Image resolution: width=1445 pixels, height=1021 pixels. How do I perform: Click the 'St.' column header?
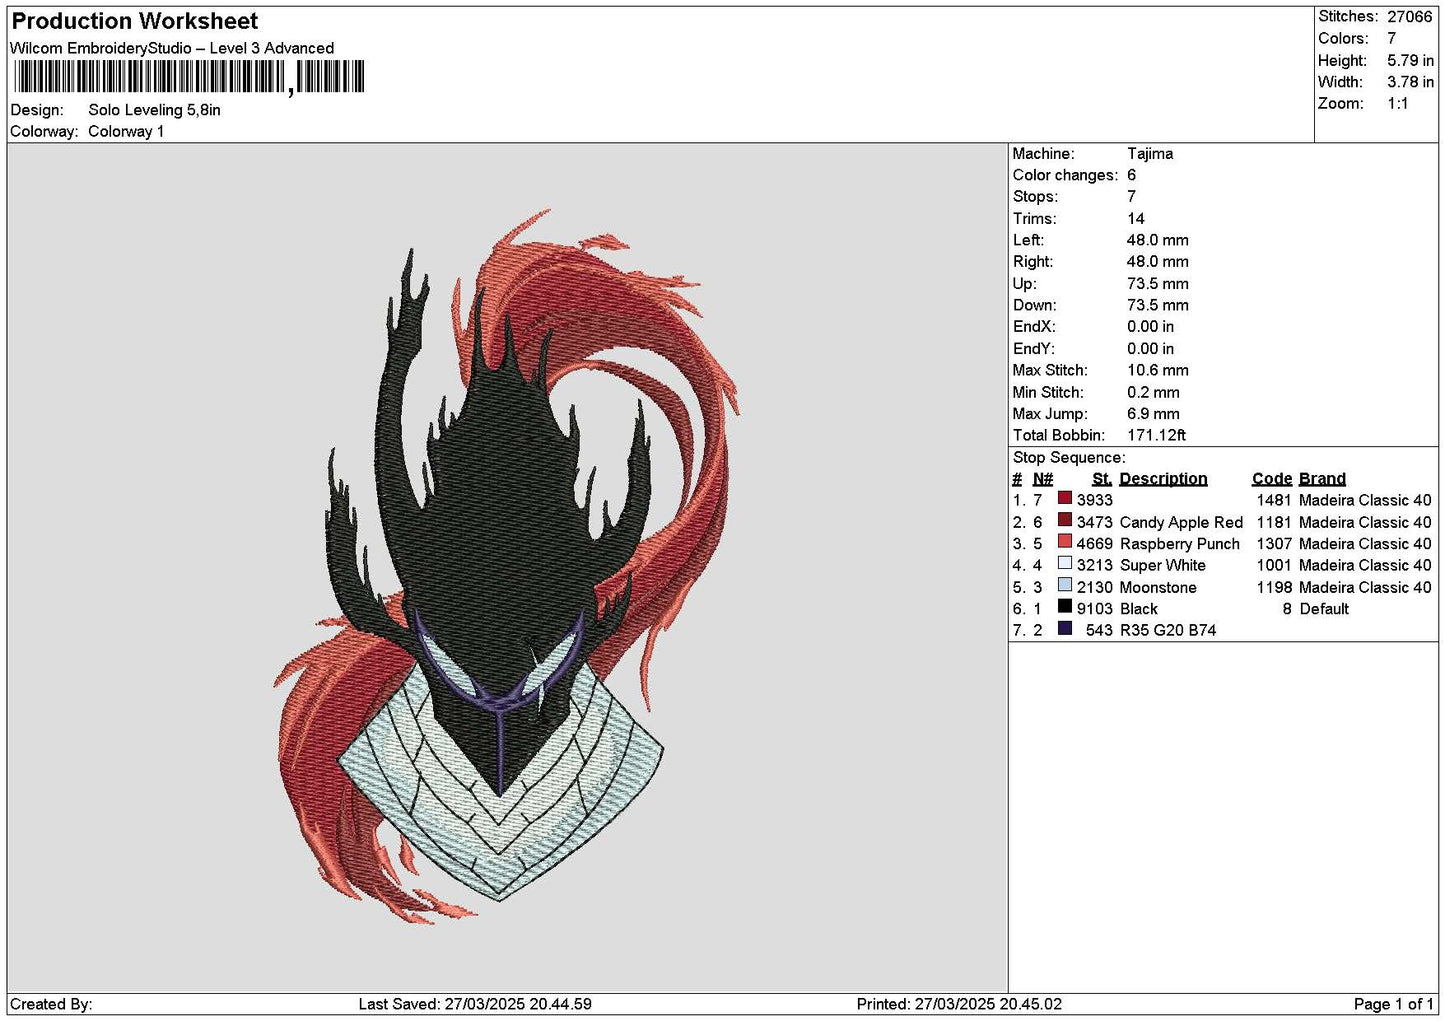(x=1102, y=479)
